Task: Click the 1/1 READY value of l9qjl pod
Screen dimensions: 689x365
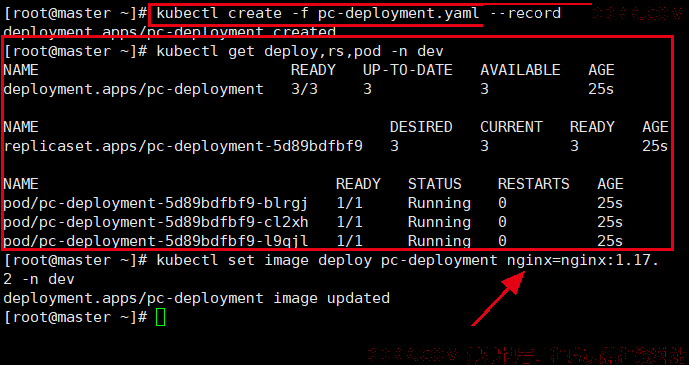Action: tap(349, 241)
